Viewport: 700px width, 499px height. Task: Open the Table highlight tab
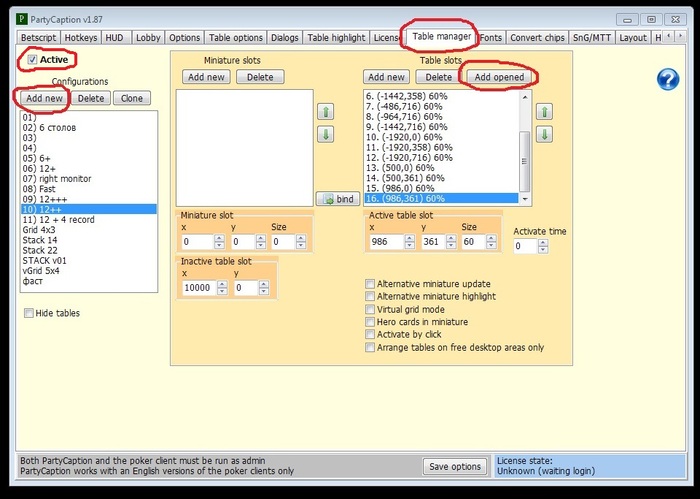coord(336,38)
